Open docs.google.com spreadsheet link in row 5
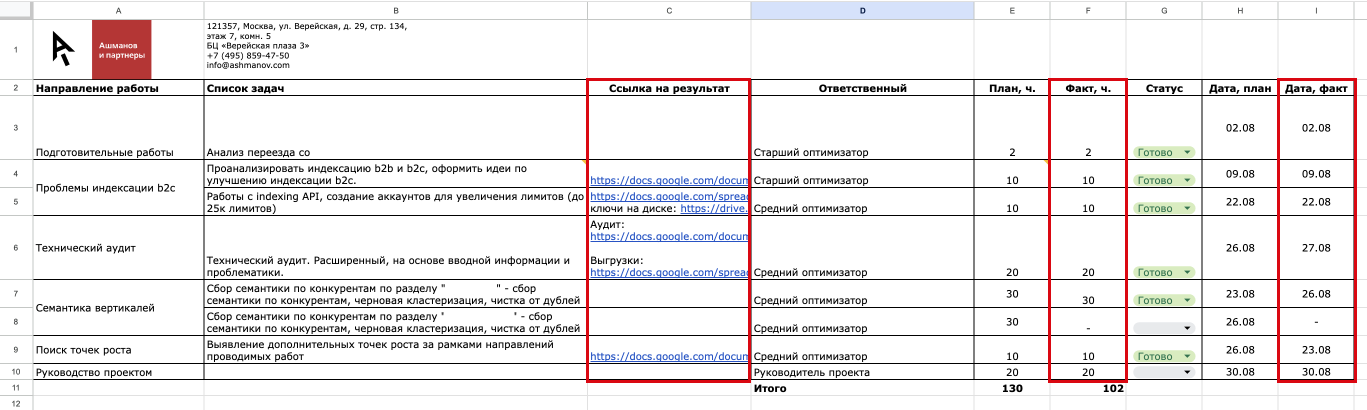 pos(668,197)
